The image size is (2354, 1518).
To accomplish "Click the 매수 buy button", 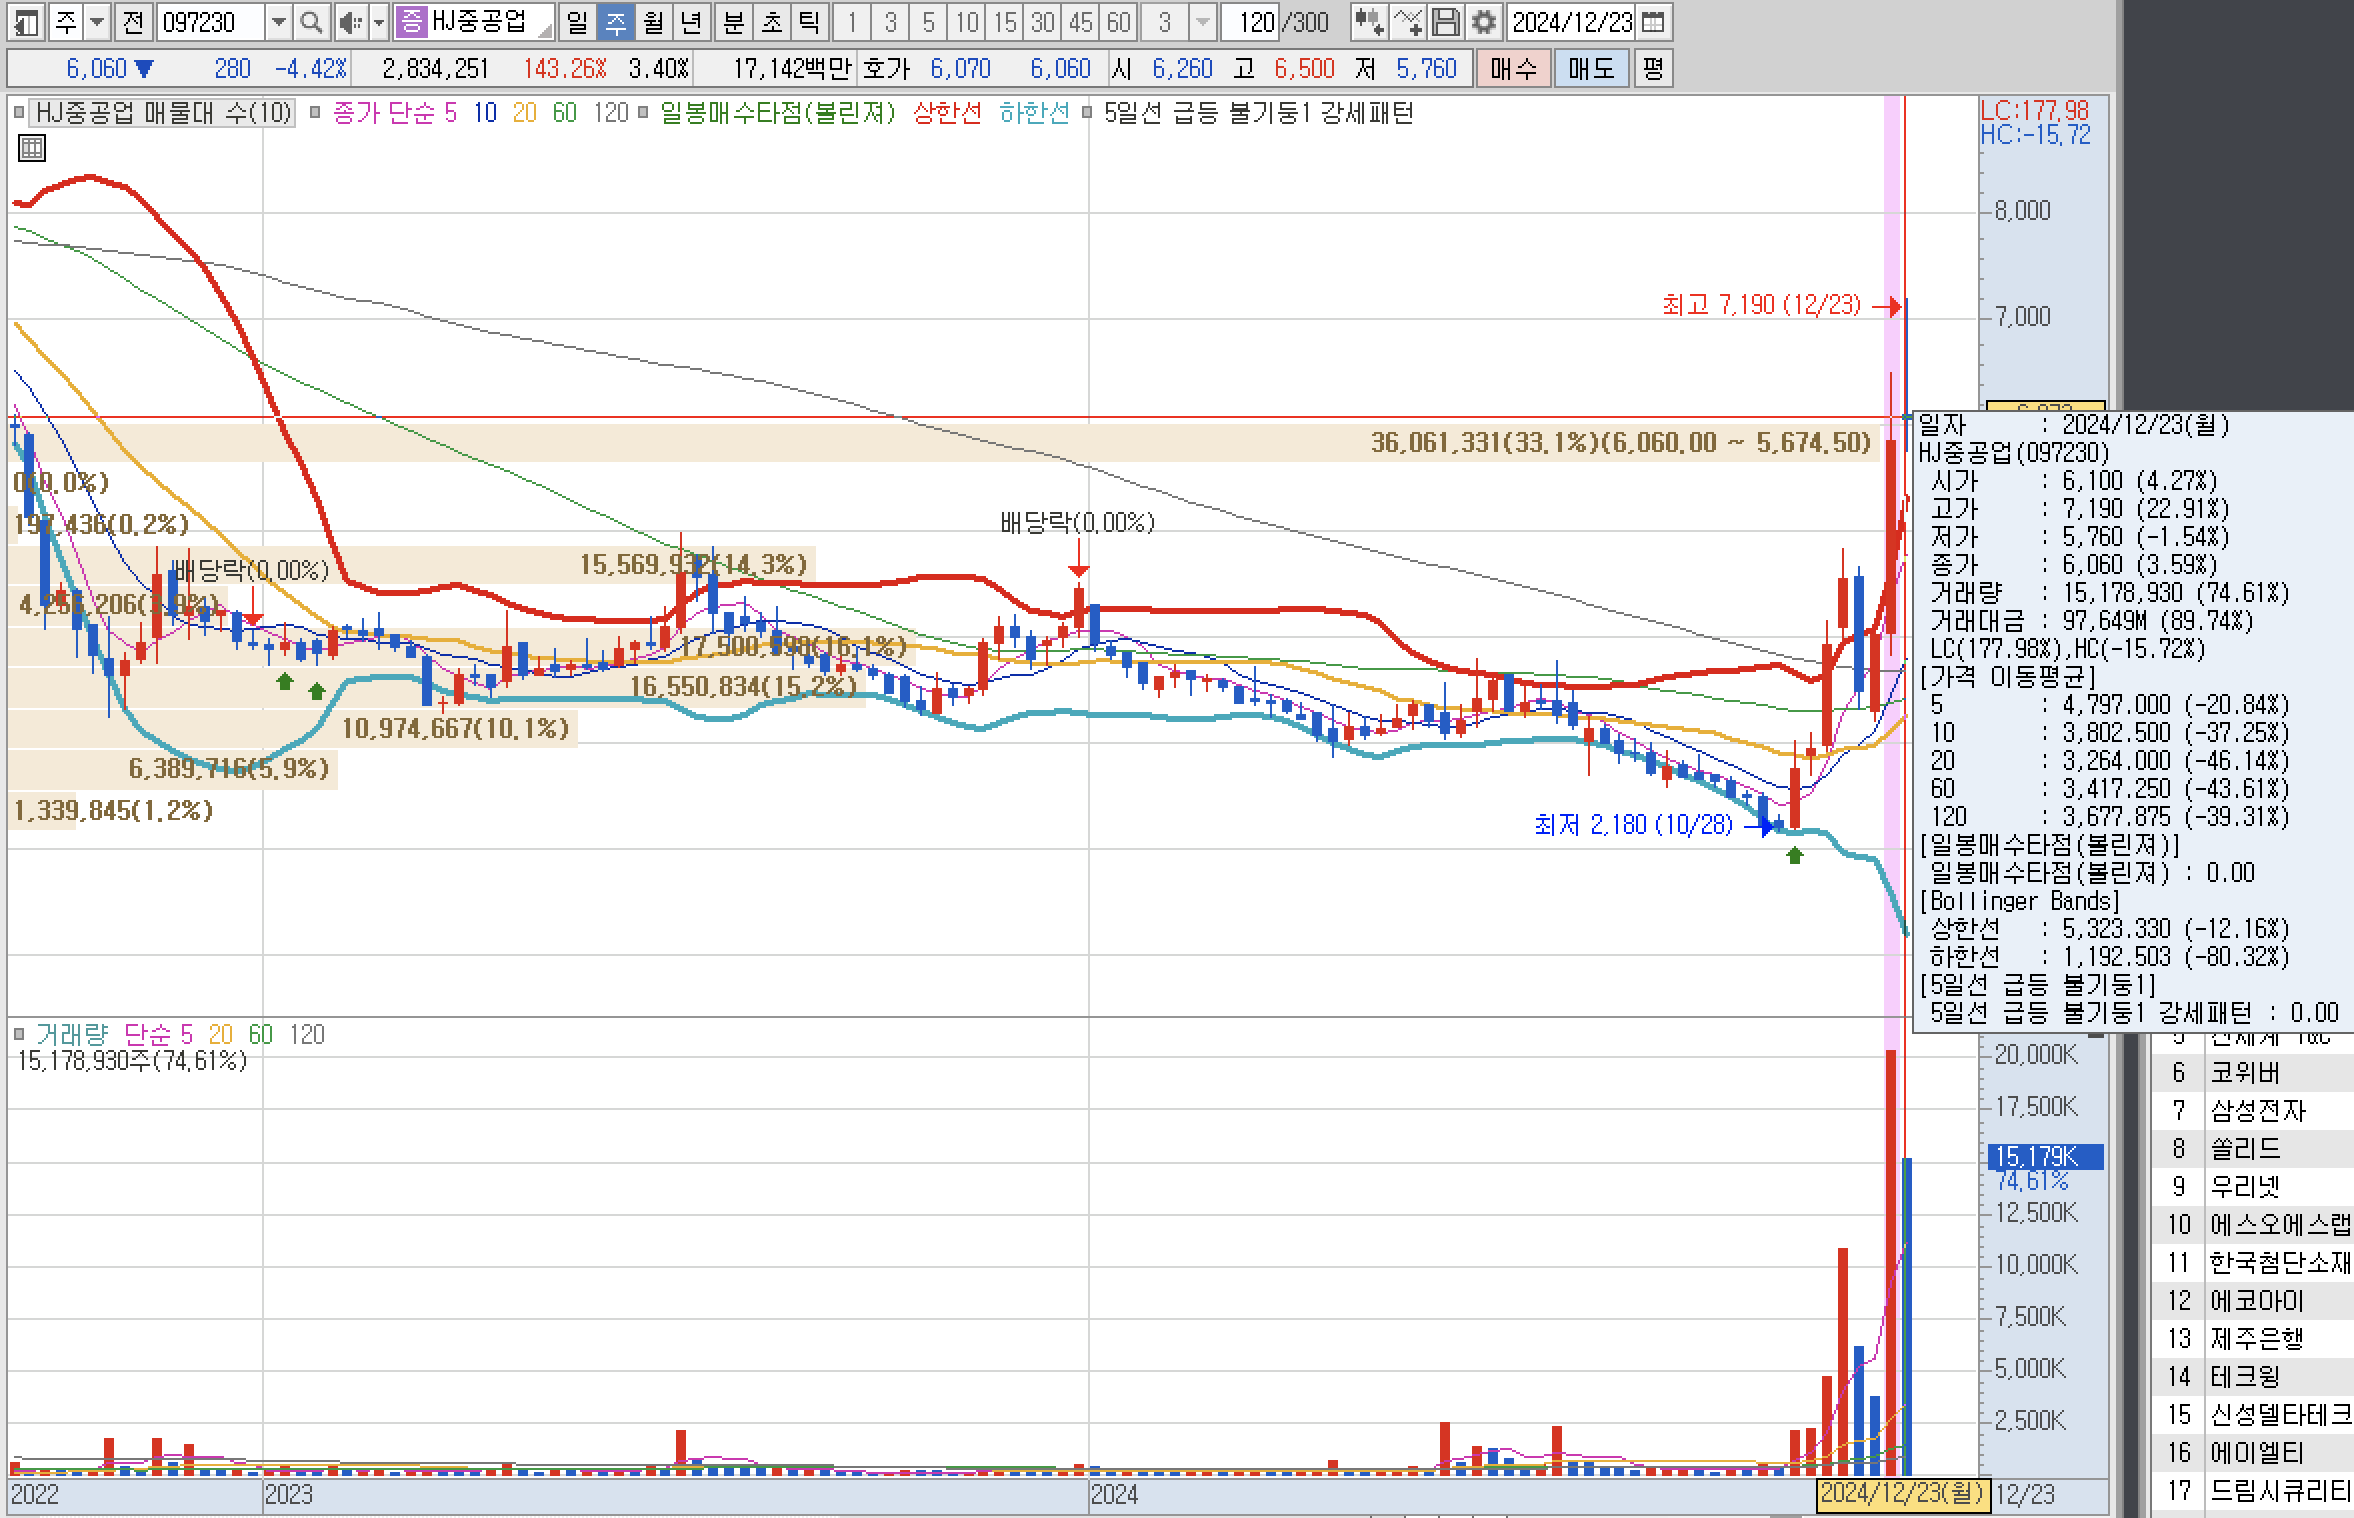I will coord(1513,69).
